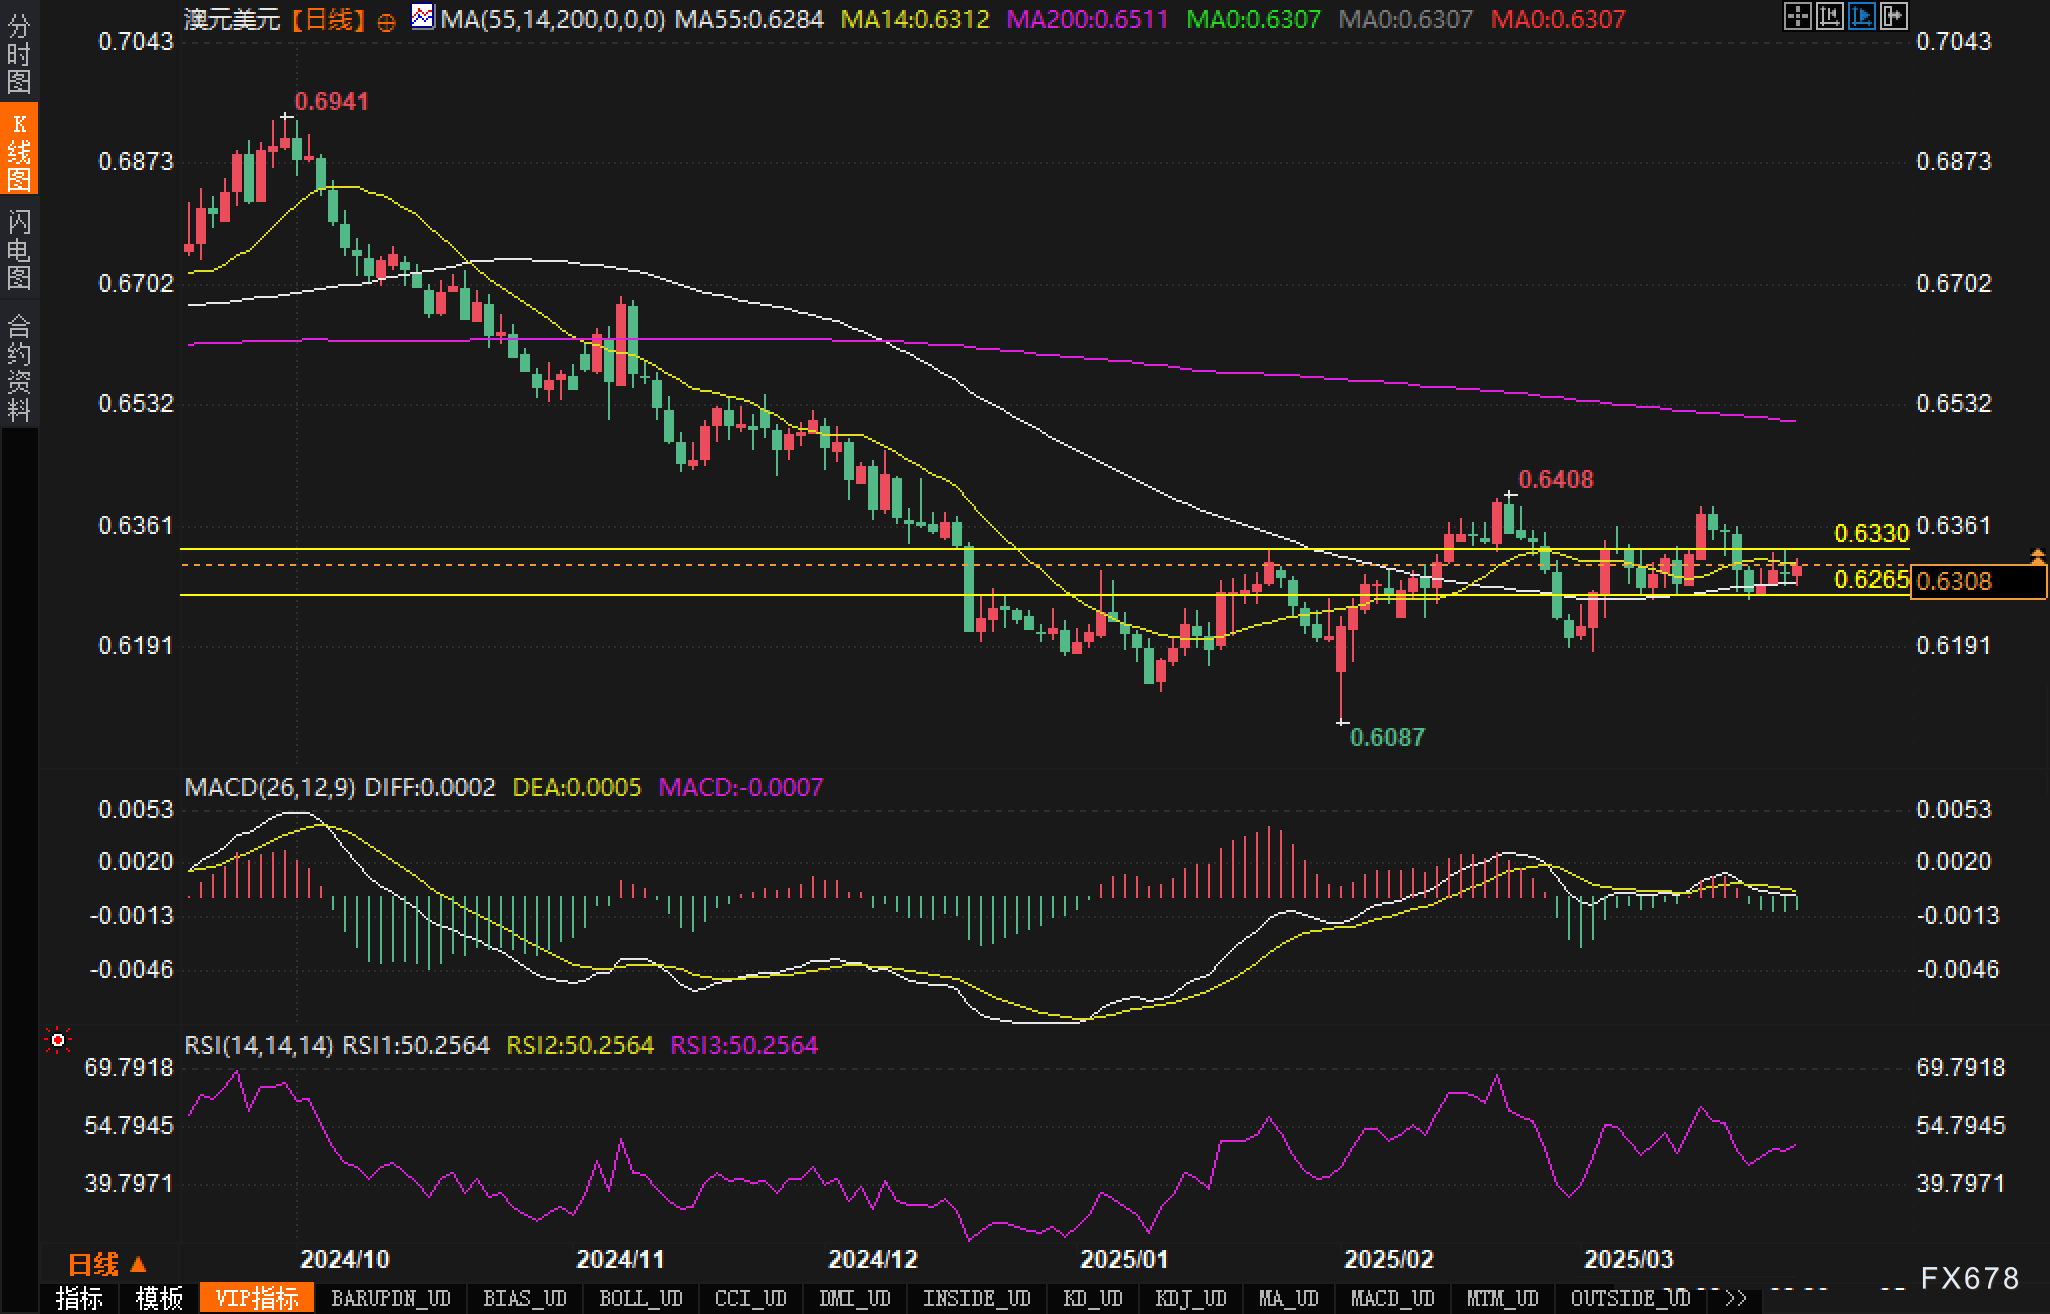The image size is (2050, 1314).
Task: Open the 指标 indicator menu
Action: [x=79, y=1298]
